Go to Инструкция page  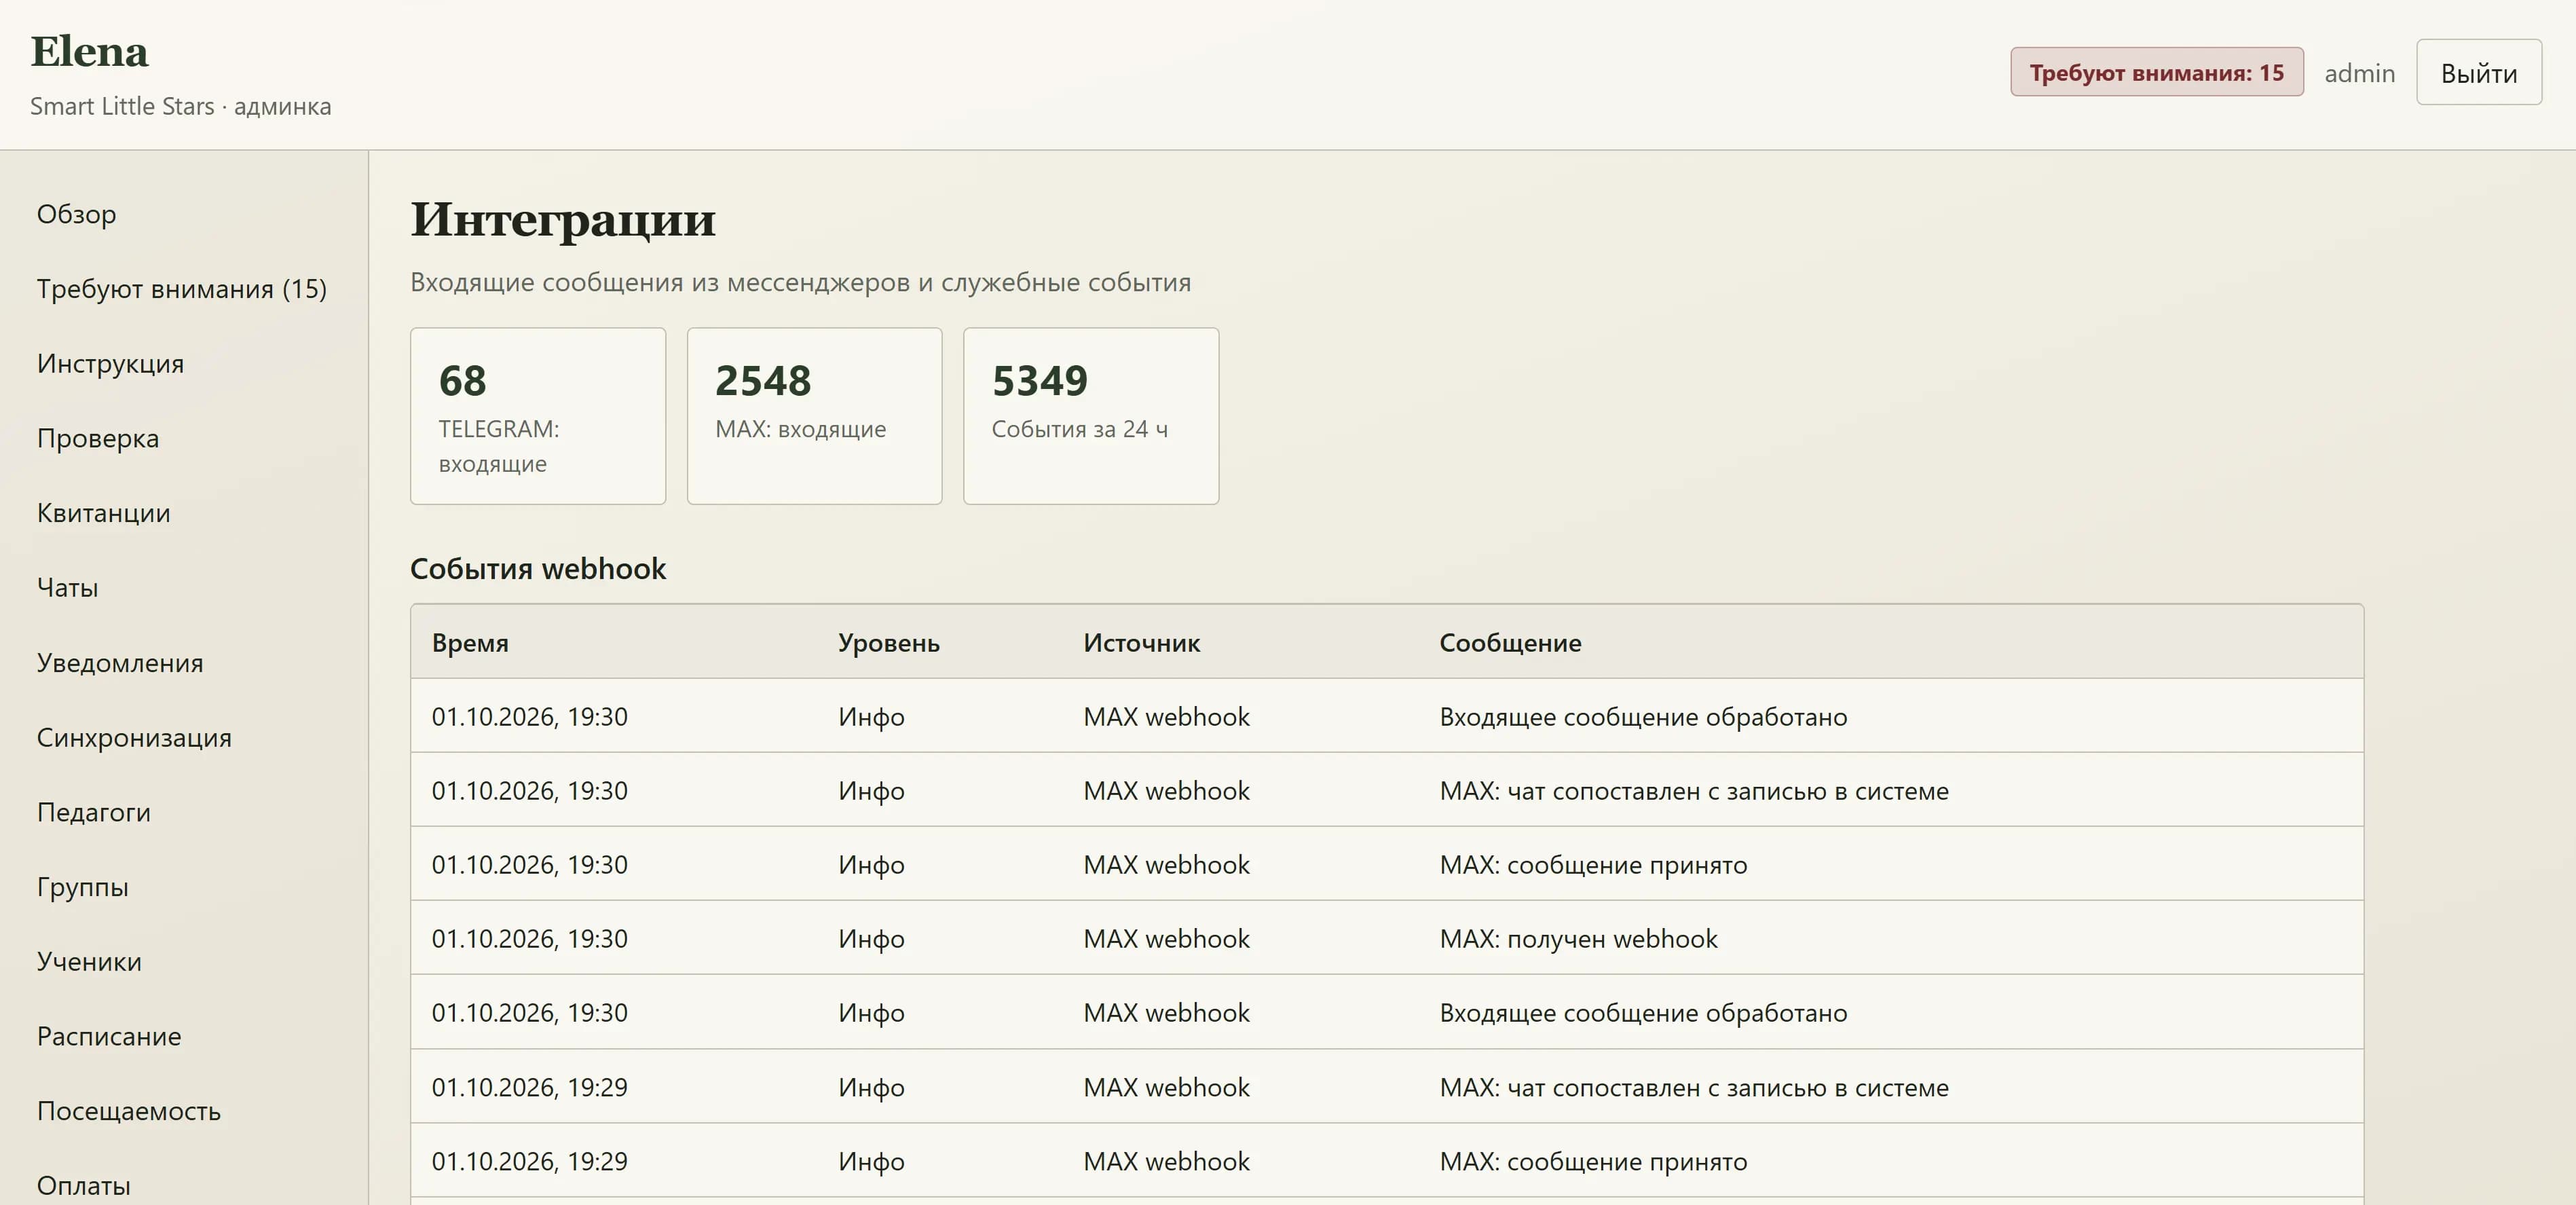(x=110, y=363)
